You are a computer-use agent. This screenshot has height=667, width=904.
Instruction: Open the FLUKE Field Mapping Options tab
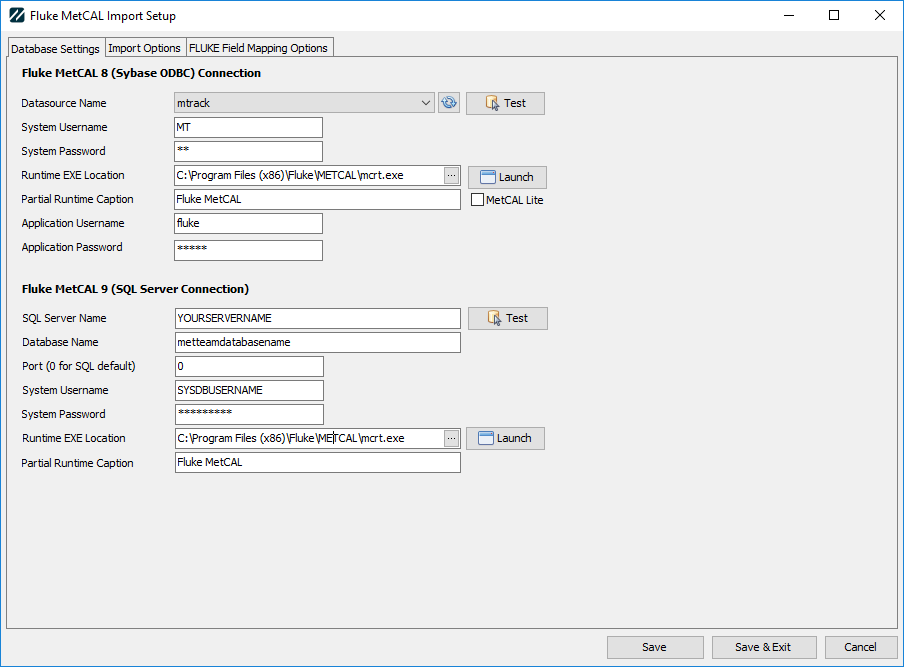(x=258, y=47)
